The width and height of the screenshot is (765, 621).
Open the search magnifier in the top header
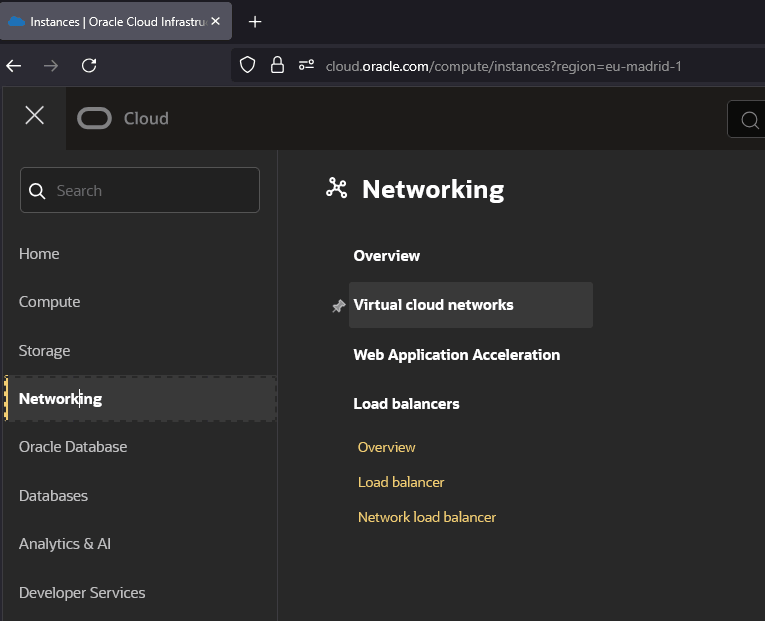point(749,120)
